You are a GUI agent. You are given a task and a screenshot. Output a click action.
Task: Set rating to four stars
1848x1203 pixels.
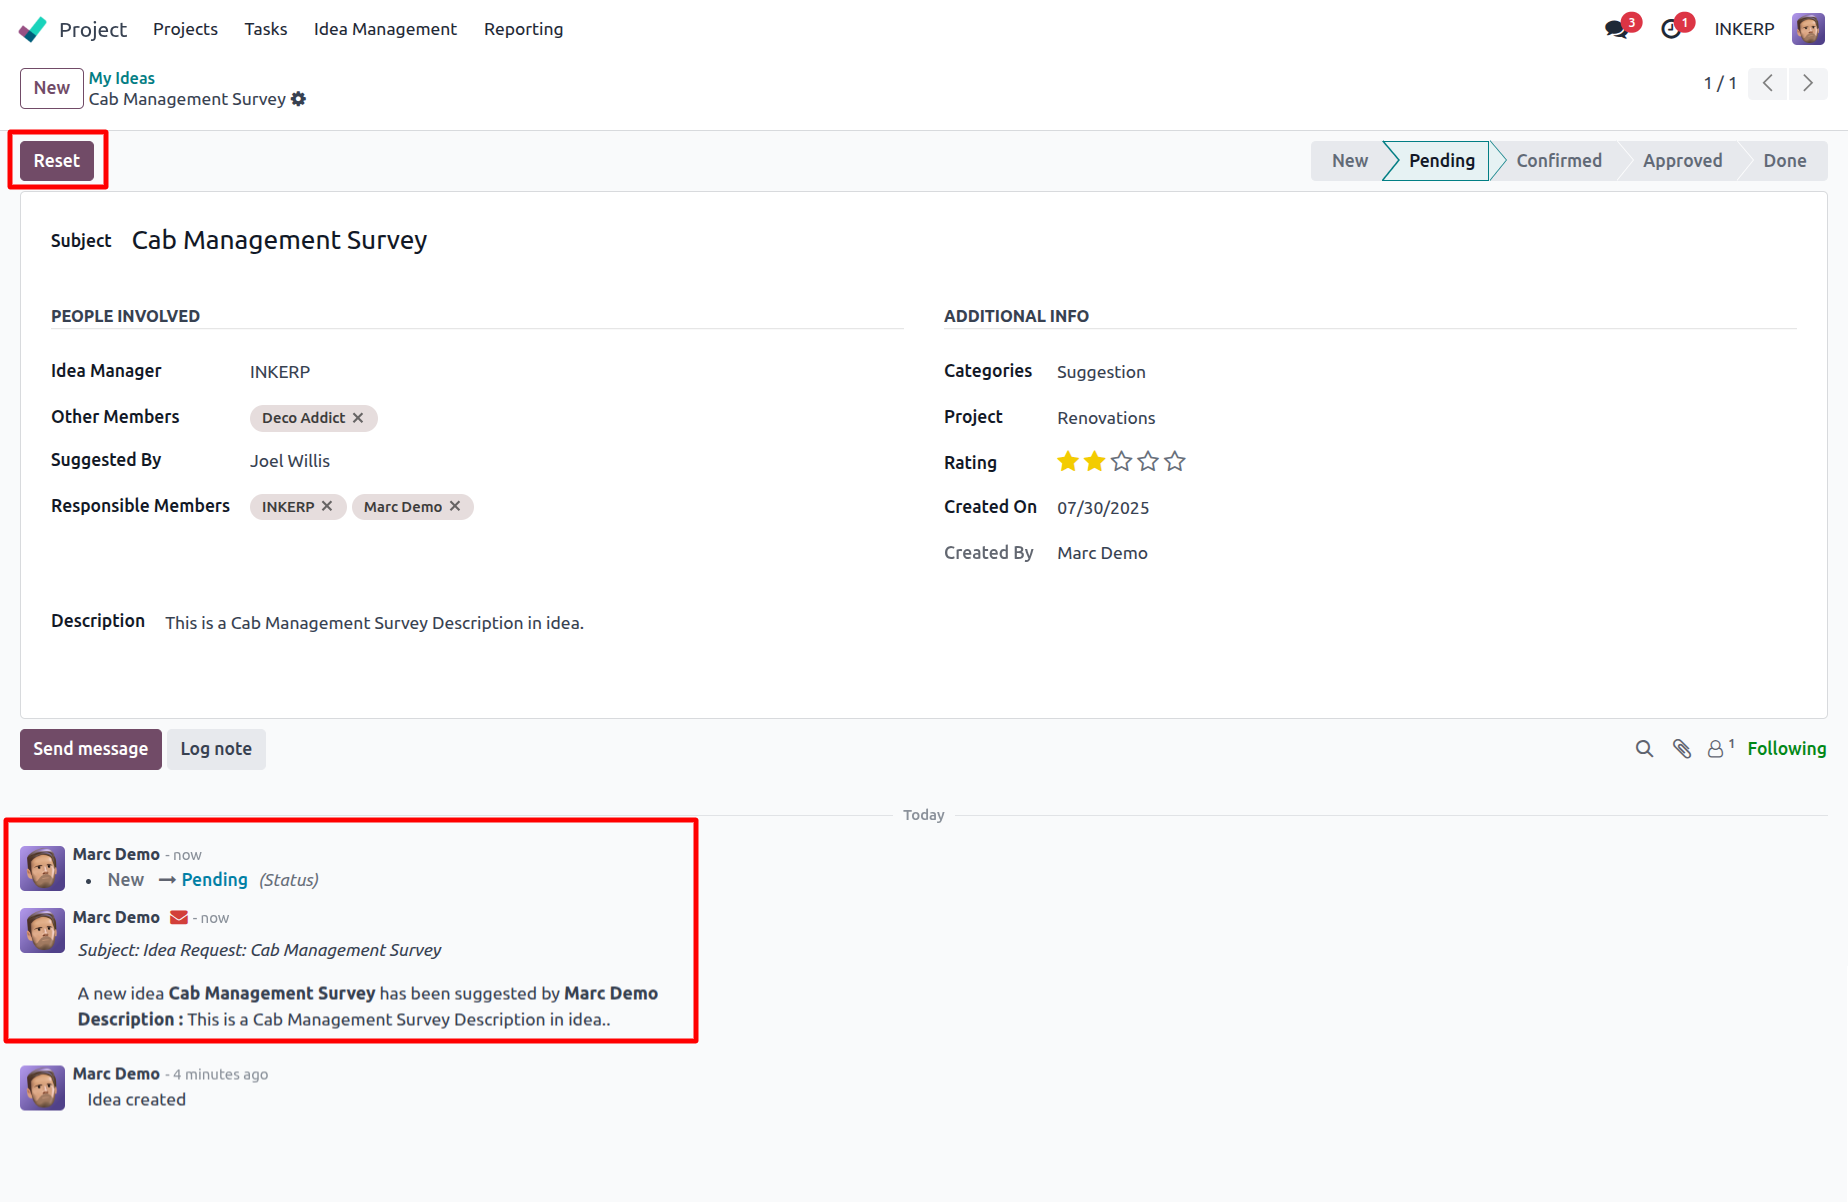(x=1148, y=462)
